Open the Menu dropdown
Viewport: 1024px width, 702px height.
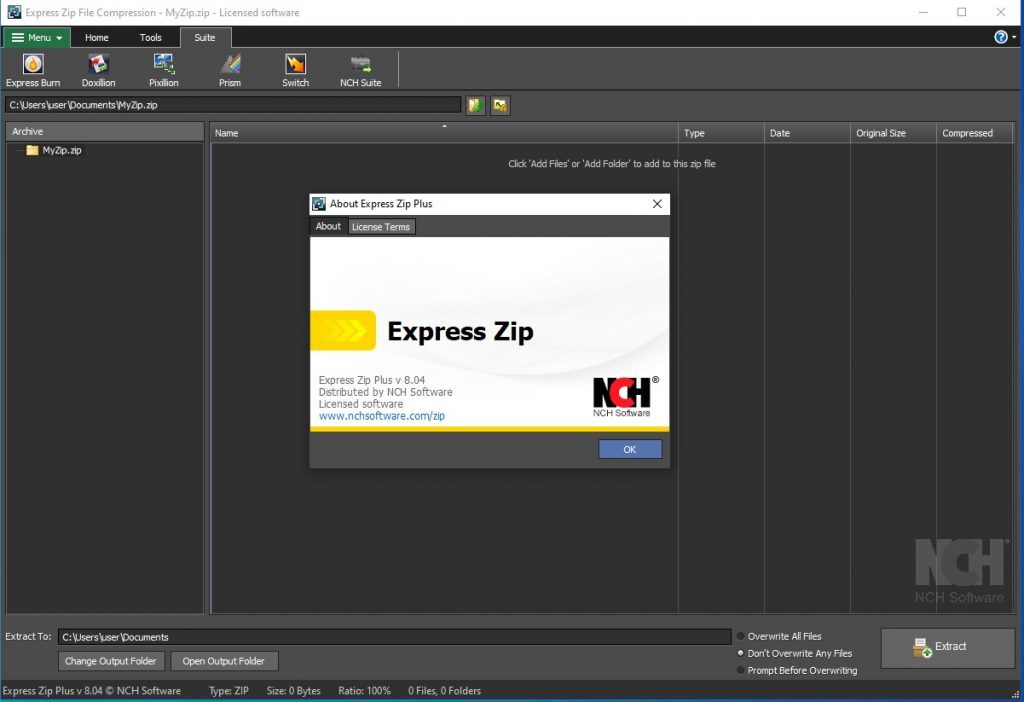(37, 37)
